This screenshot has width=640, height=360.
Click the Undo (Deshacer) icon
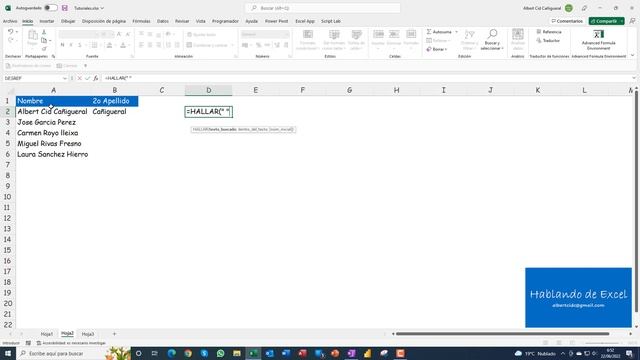pos(11,32)
